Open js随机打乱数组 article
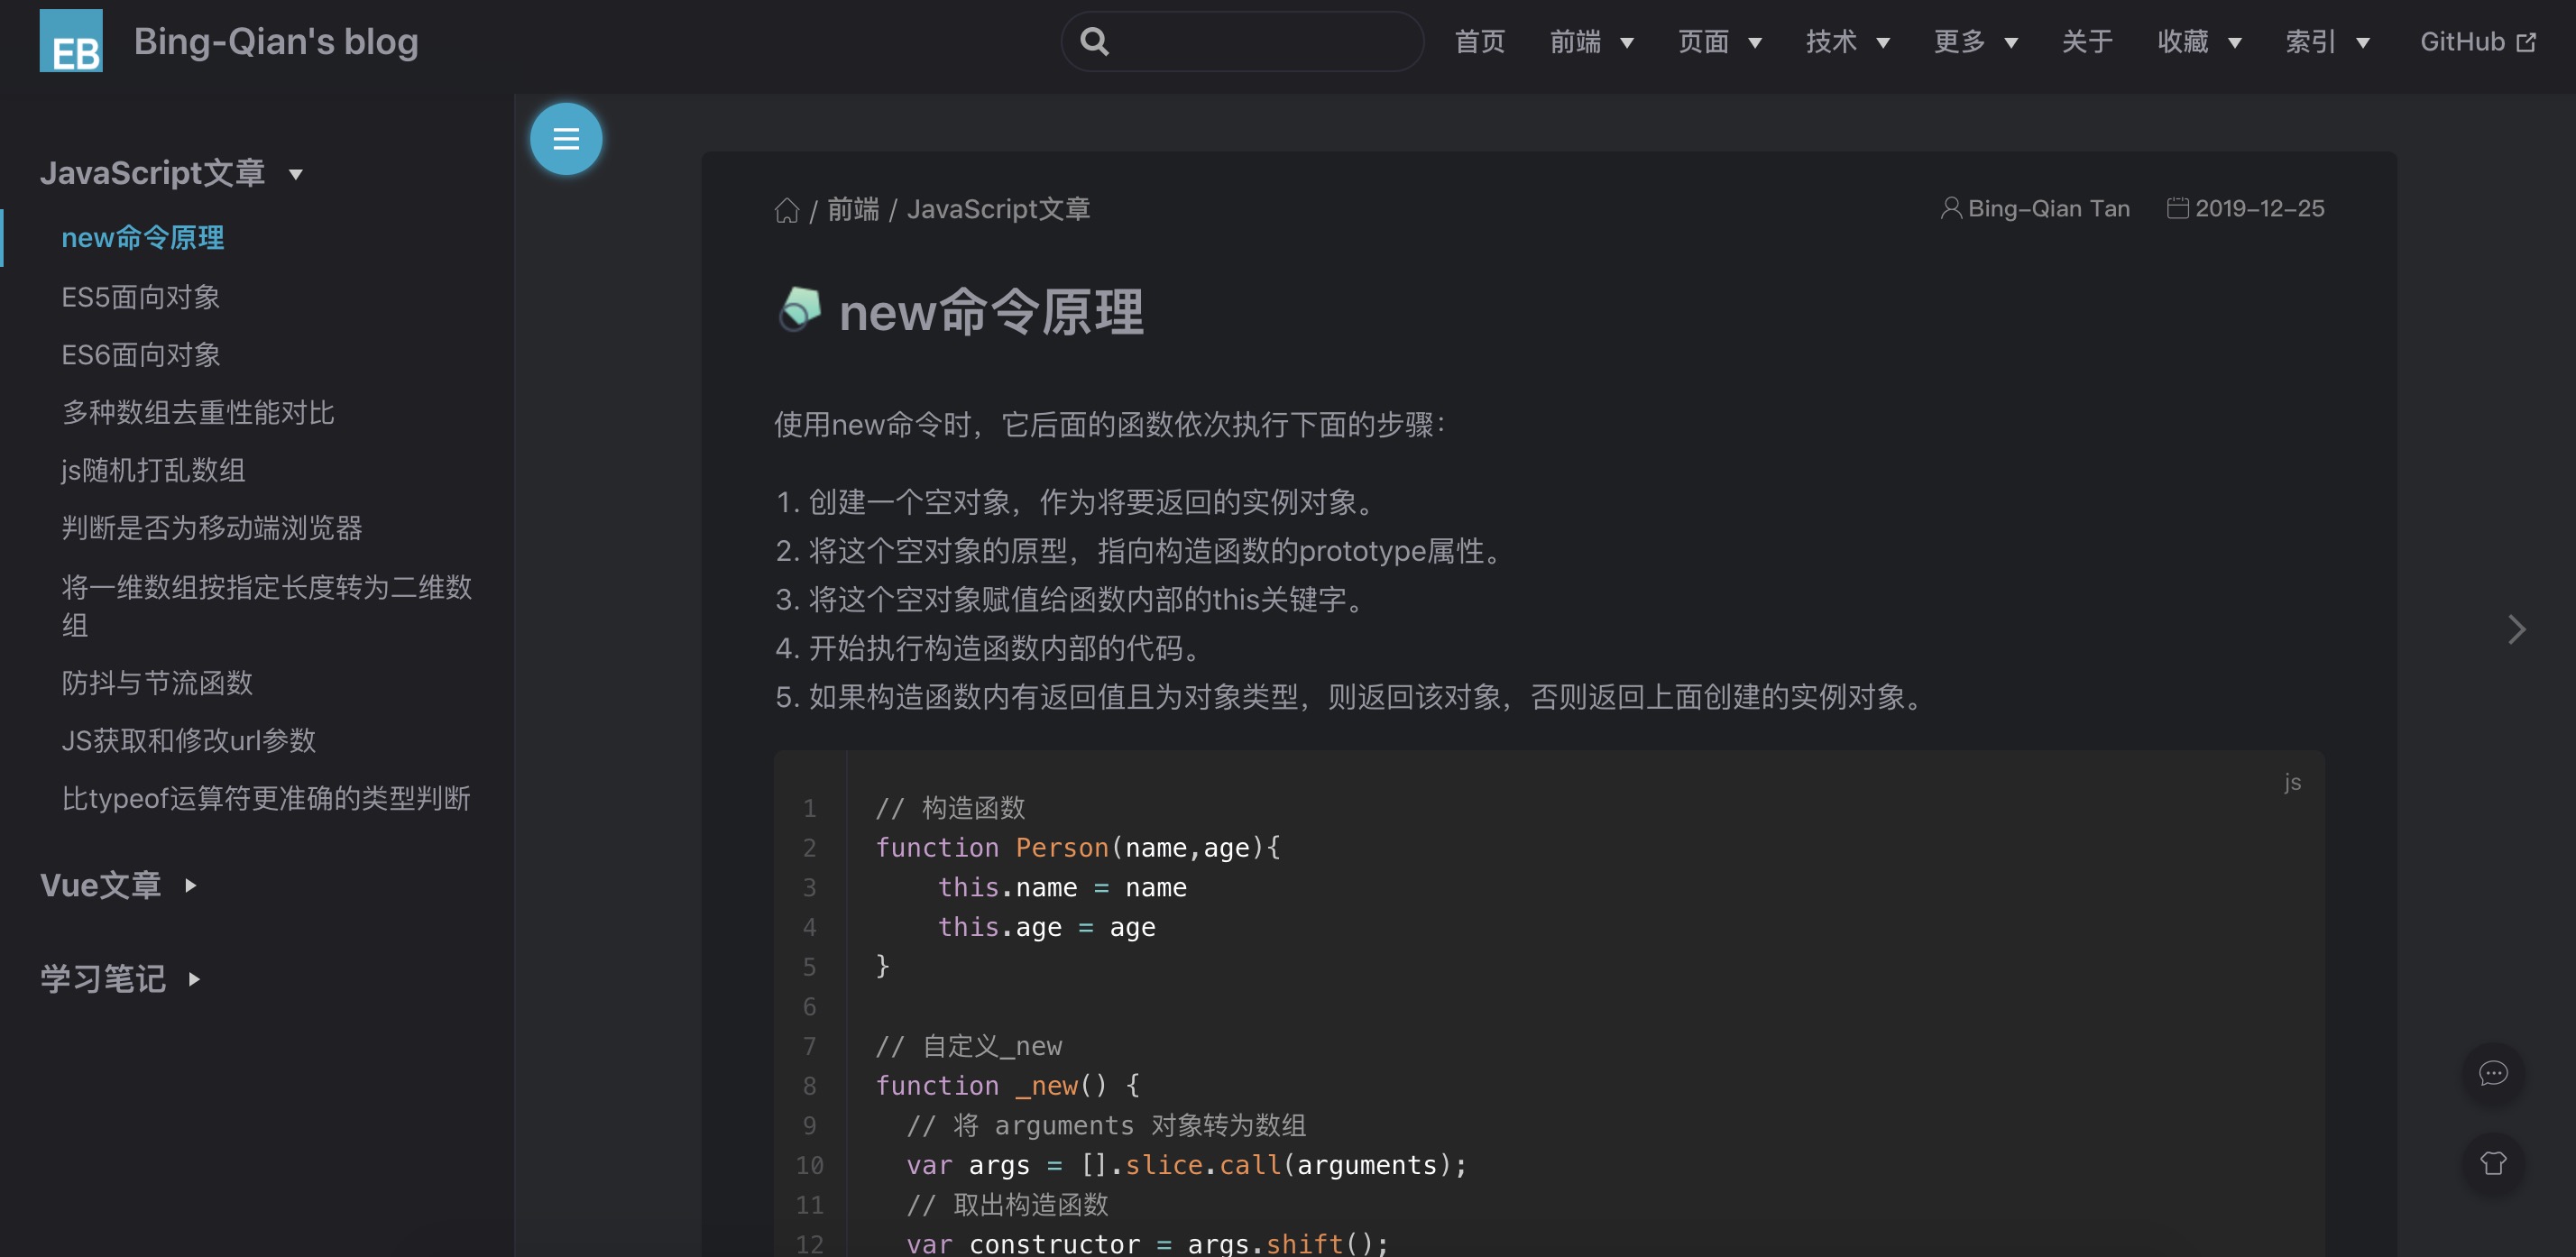2576x1257 pixels. [153, 470]
